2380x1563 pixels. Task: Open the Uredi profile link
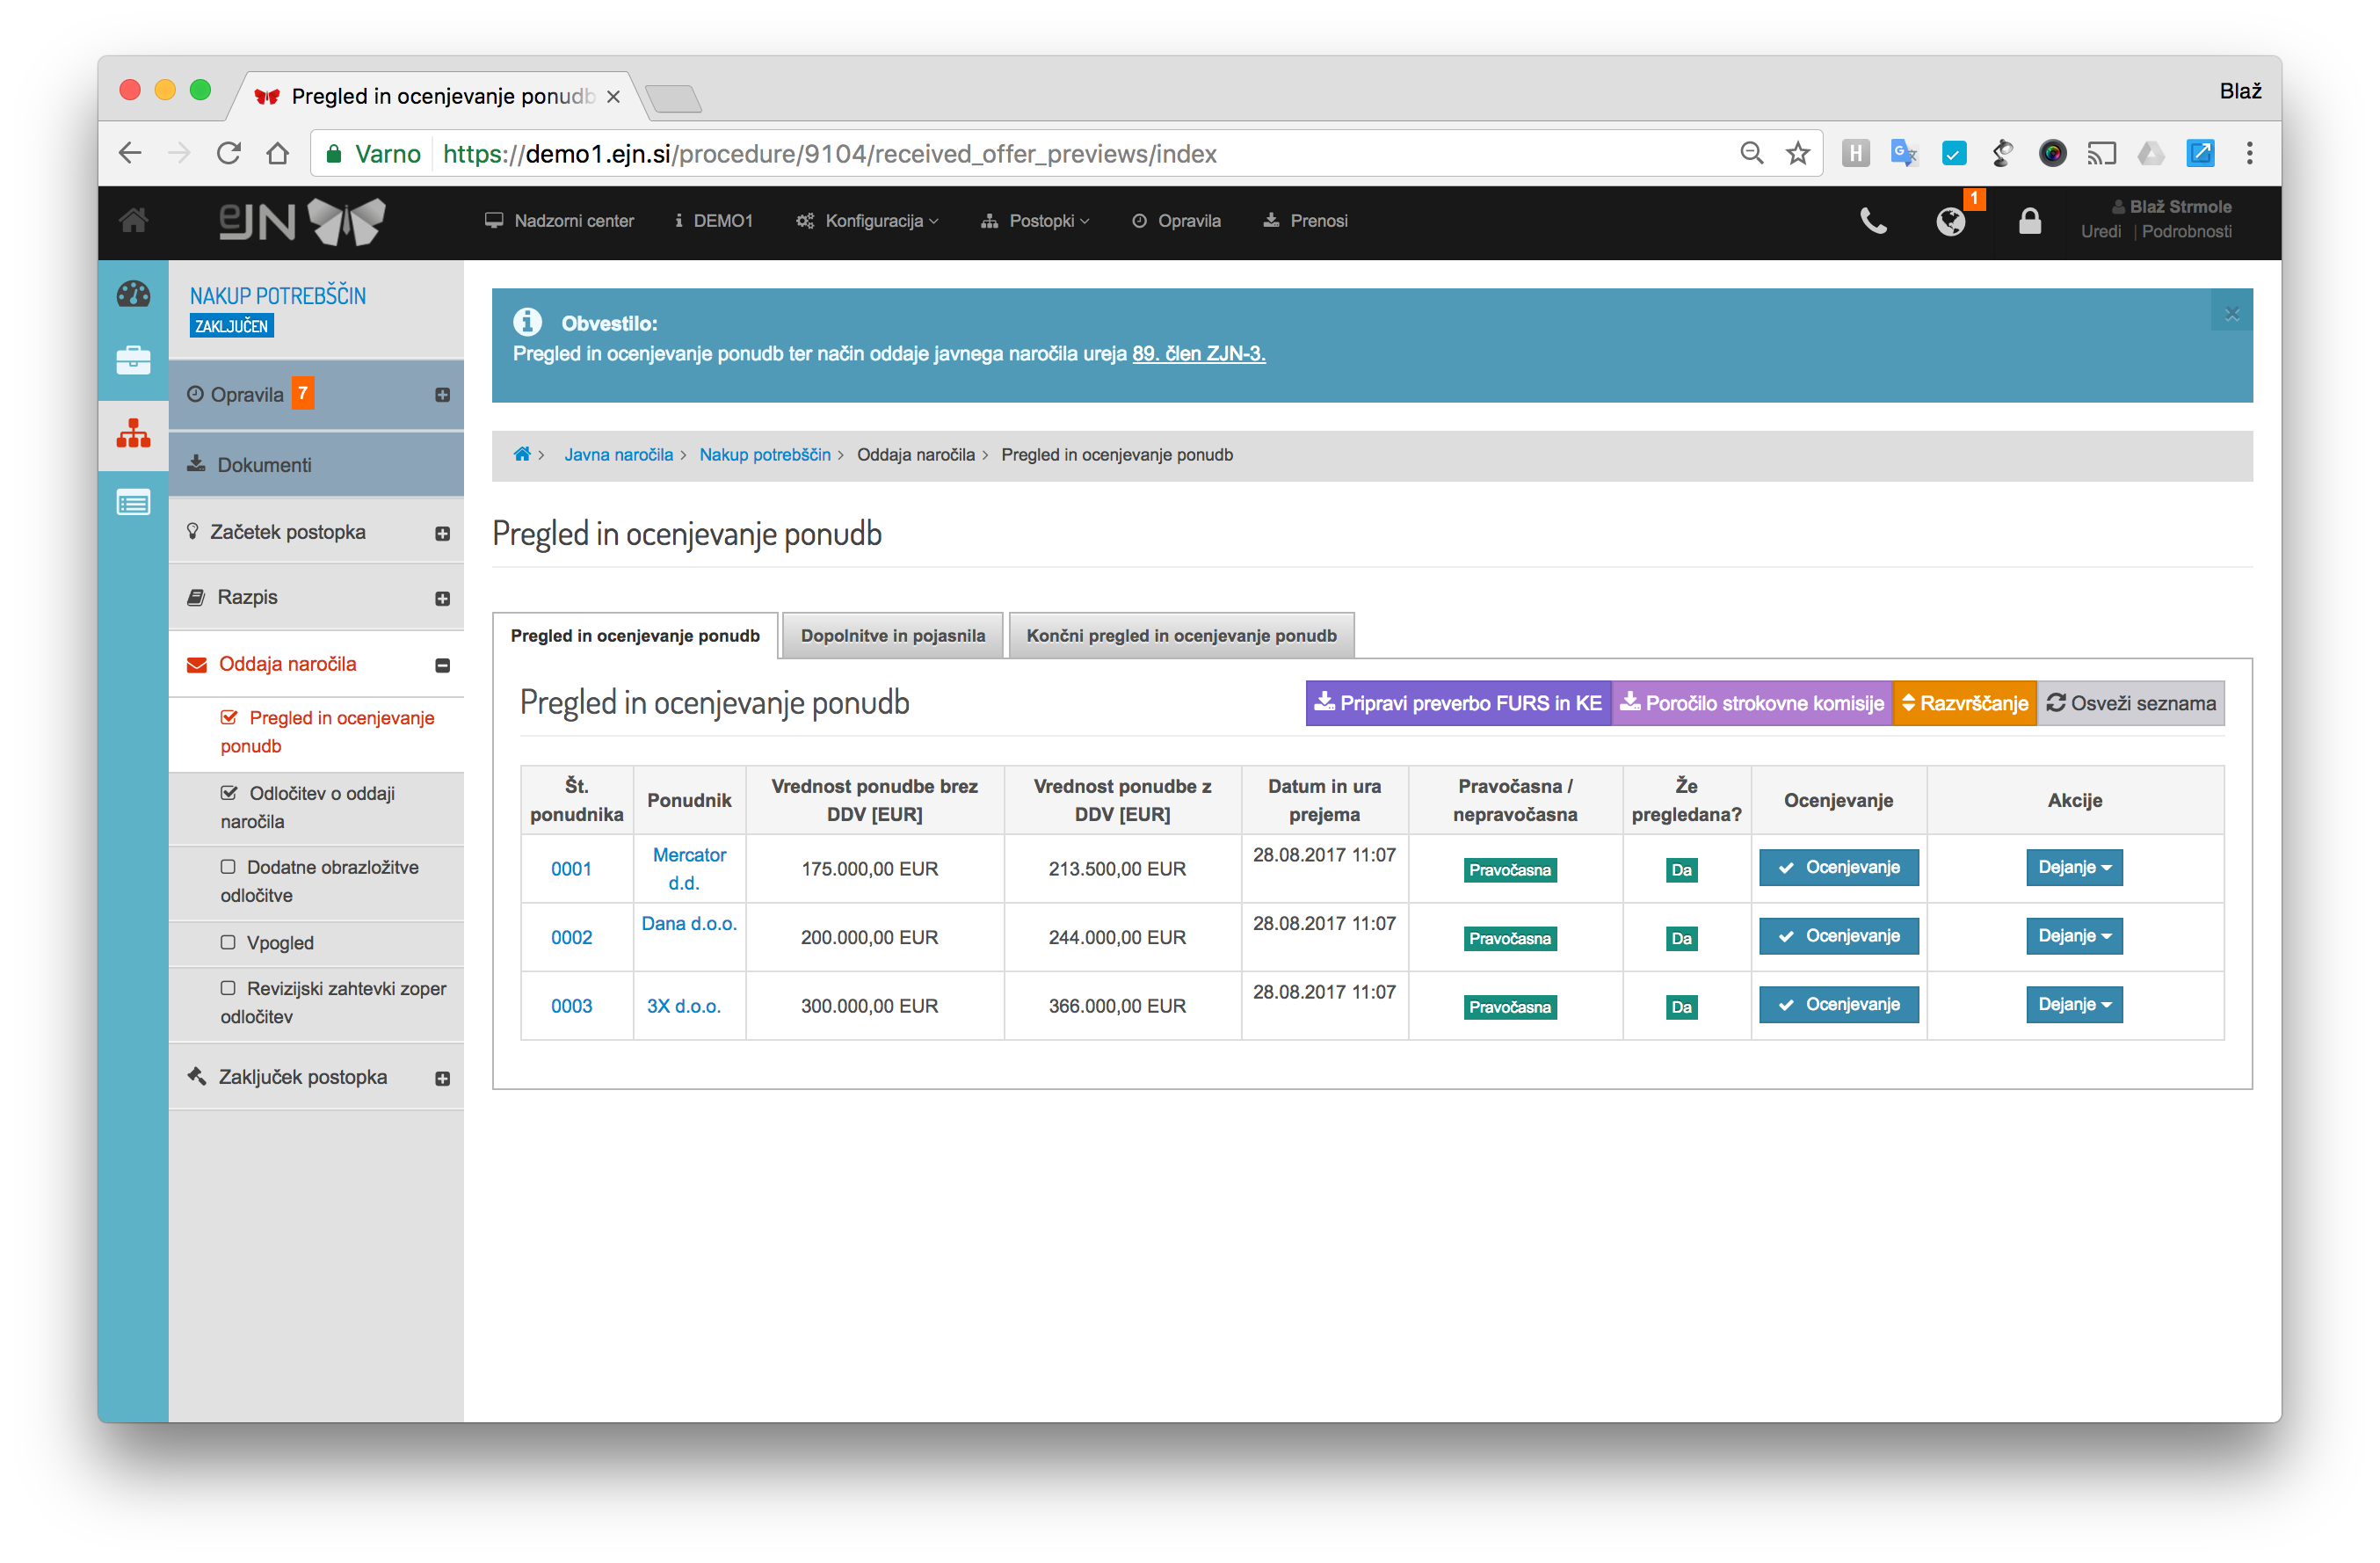point(2100,232)
